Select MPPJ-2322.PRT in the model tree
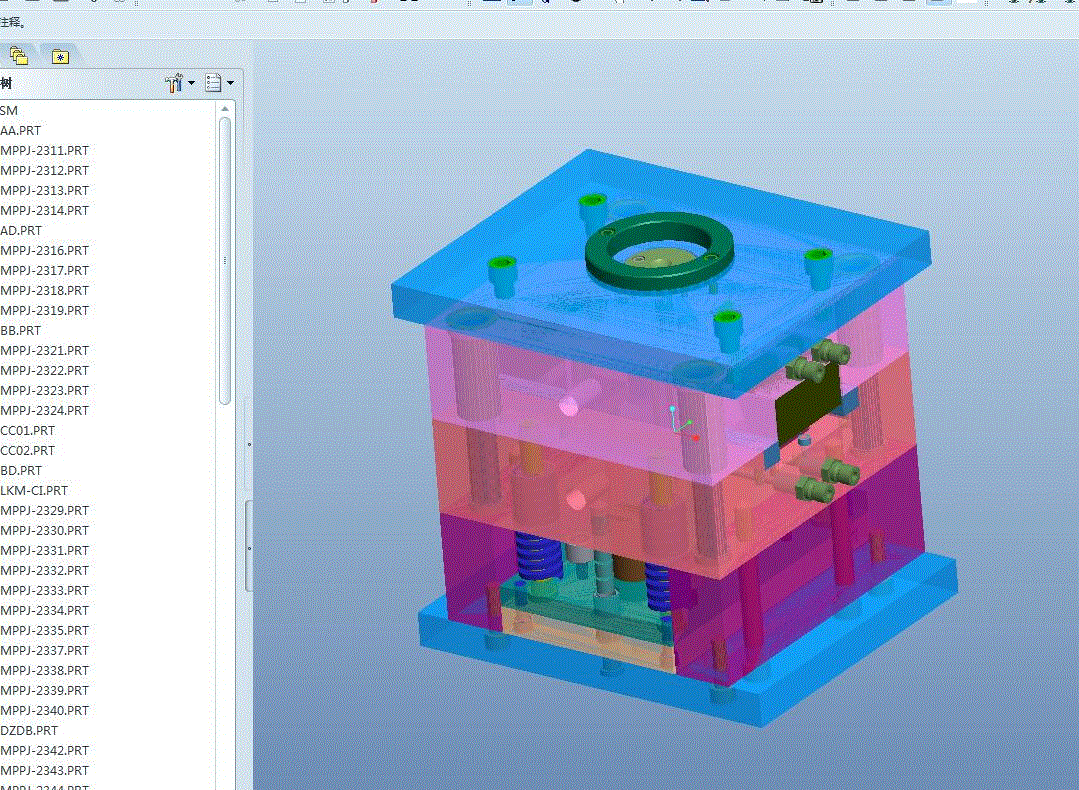 (45, 370)
